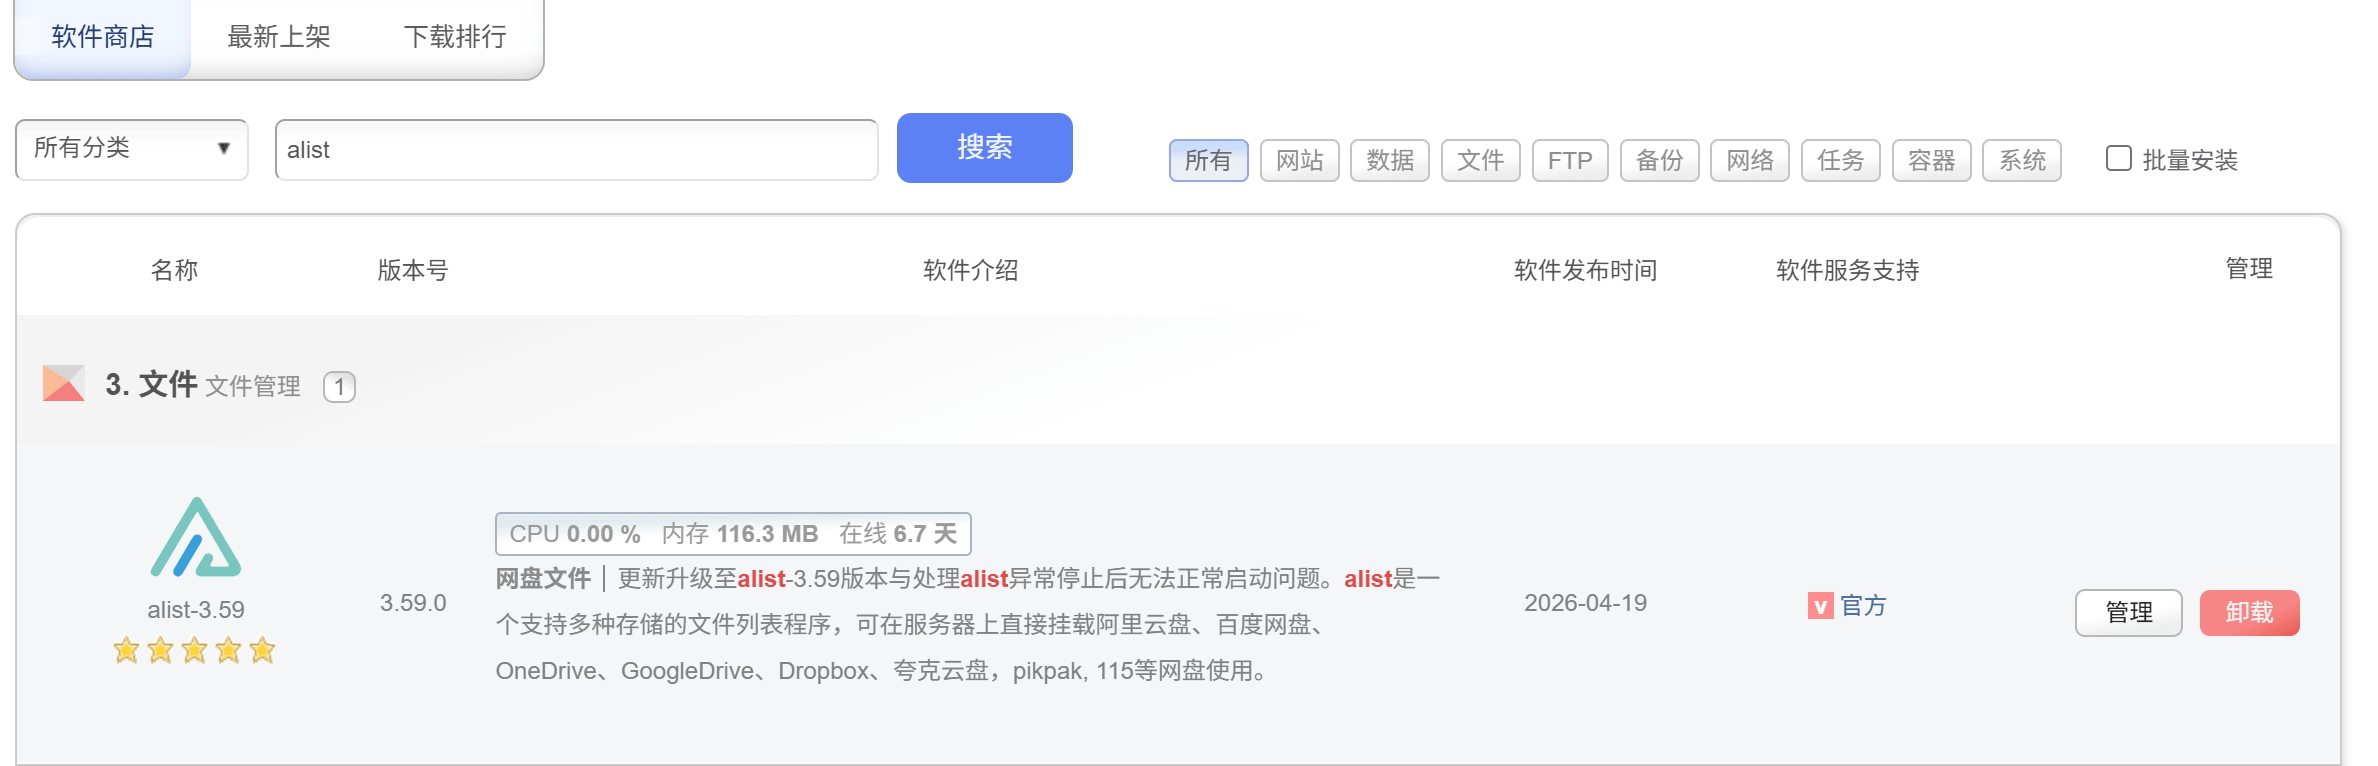The image size is (2378, 766).
Task: Click the red 卸载 button
Action: [2250, 612]
